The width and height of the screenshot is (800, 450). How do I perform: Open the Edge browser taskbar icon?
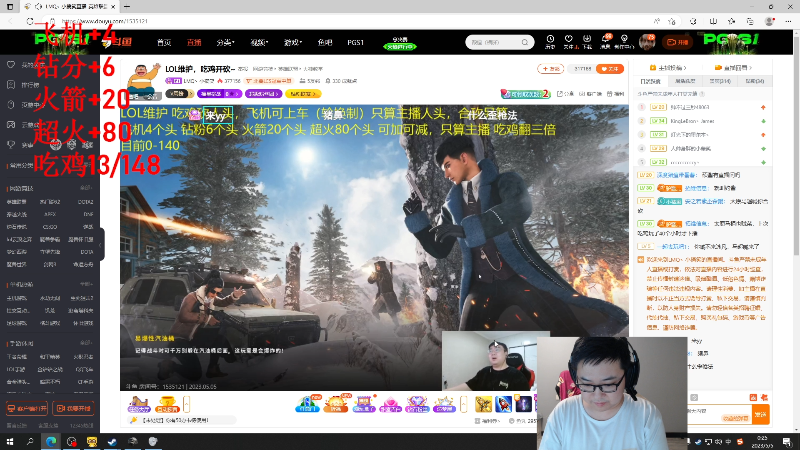(51, 441)
